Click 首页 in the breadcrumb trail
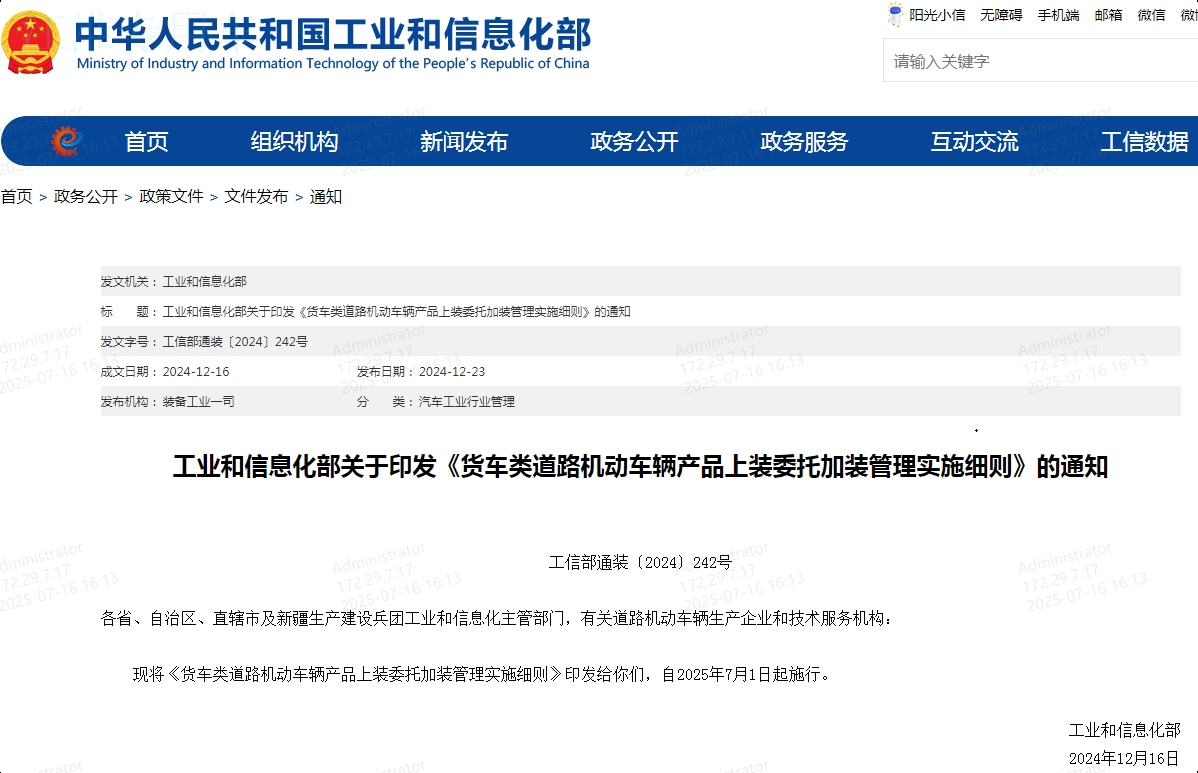Image resolution: width=1198 pixels, height=773 pixels. click(17, 197)
